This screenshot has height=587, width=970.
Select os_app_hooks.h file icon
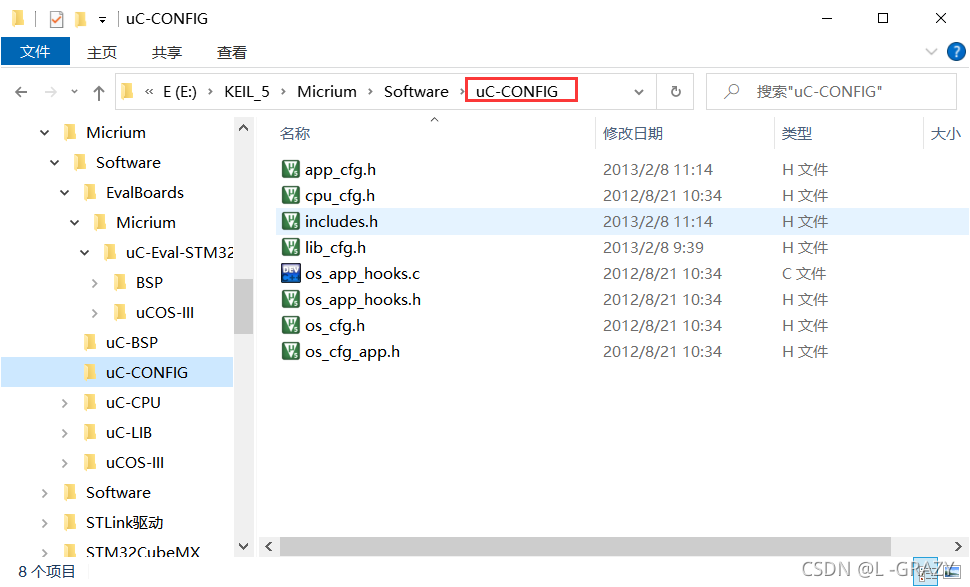tap(291, 299)
